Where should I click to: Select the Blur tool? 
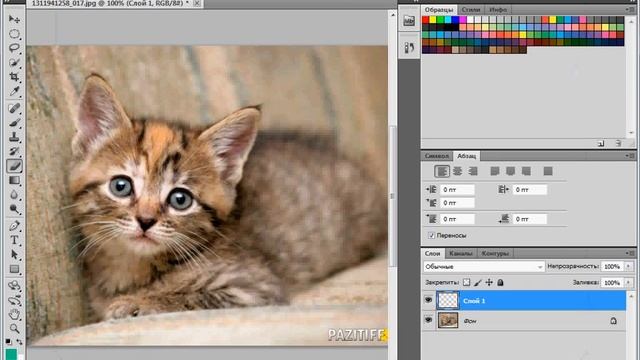[14, 195]
